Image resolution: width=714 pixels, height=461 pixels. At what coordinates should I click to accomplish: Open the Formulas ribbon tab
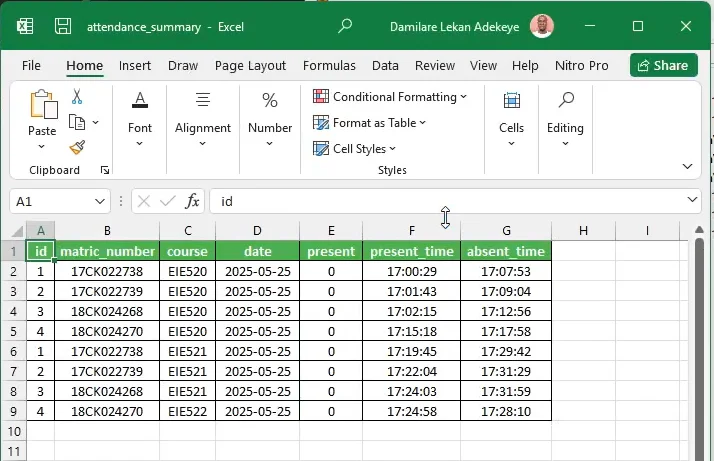pos(329,66)
